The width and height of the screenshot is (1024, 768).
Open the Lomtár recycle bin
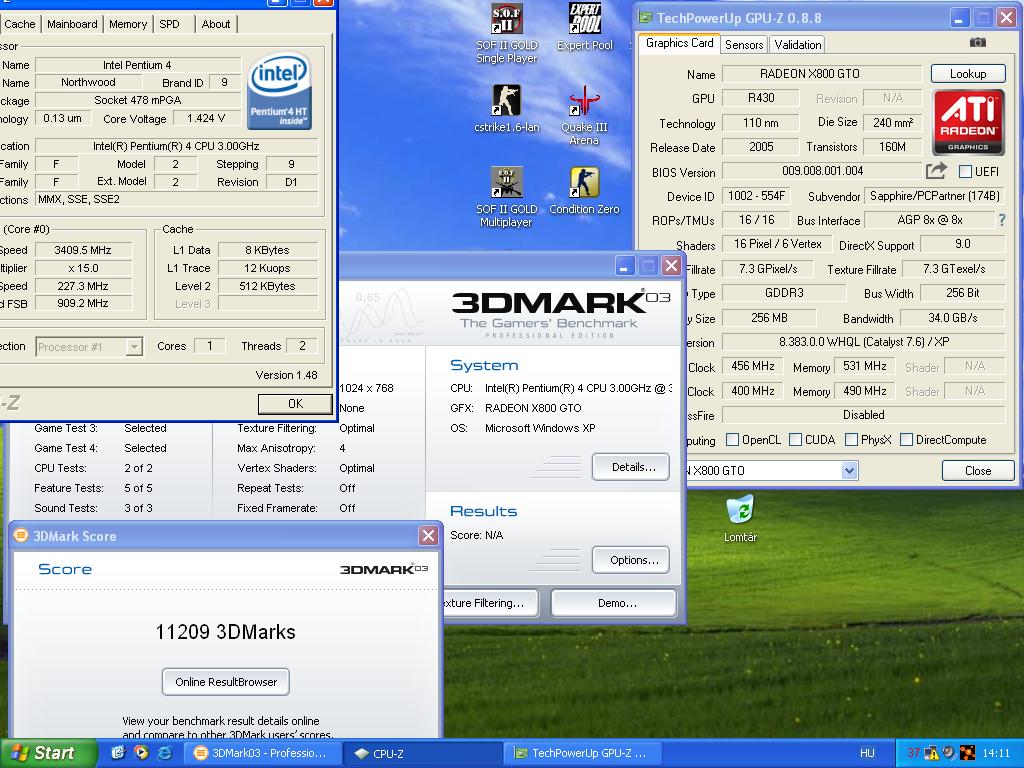(x=740, y=519)
